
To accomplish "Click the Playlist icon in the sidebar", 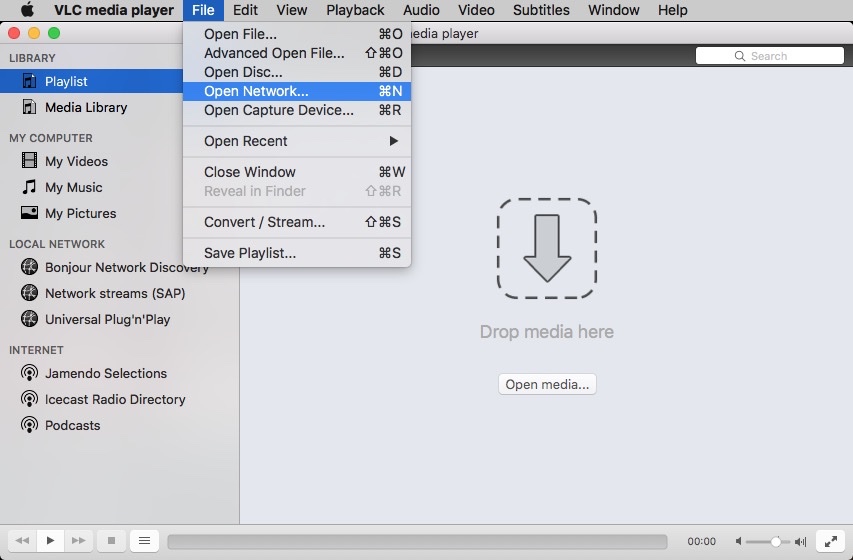I will tap(29, 81).
